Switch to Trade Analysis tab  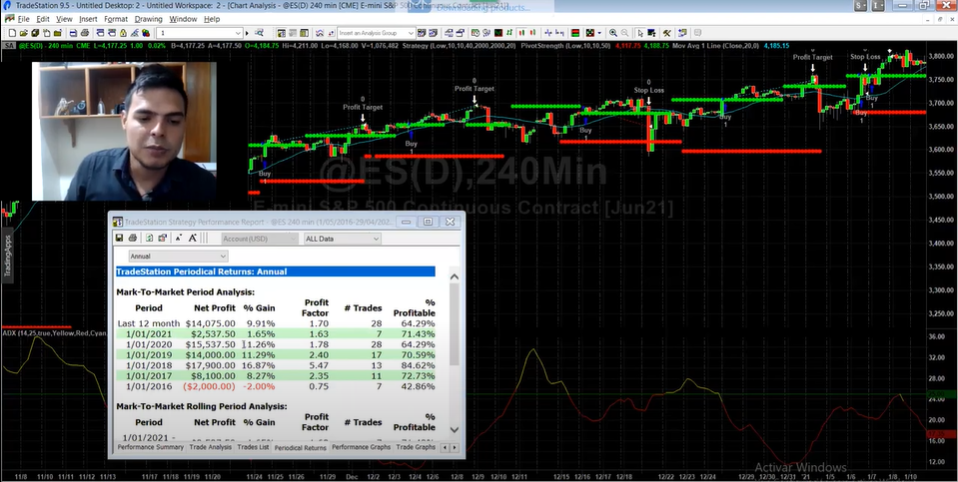point(210,447)
